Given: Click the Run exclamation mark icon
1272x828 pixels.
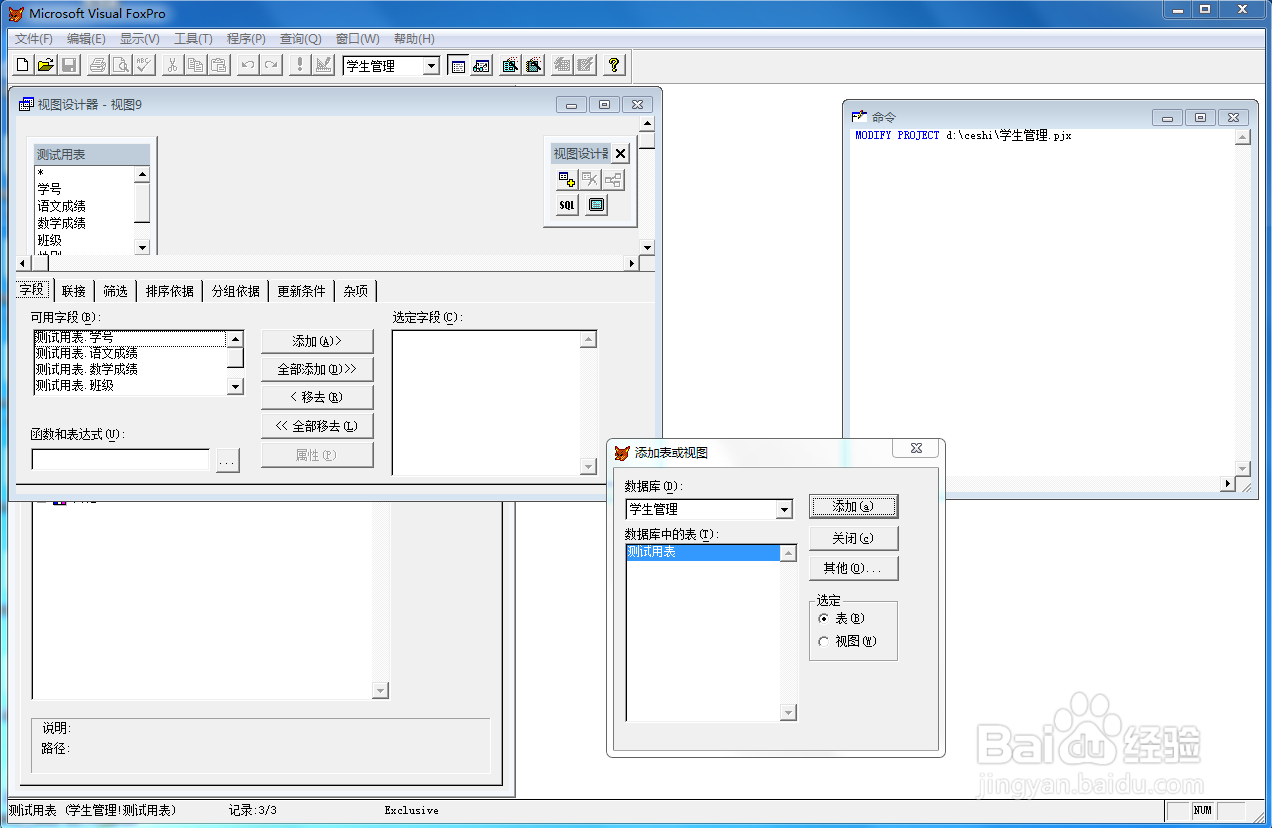Looking at the screenshot, I should (299, 65).
